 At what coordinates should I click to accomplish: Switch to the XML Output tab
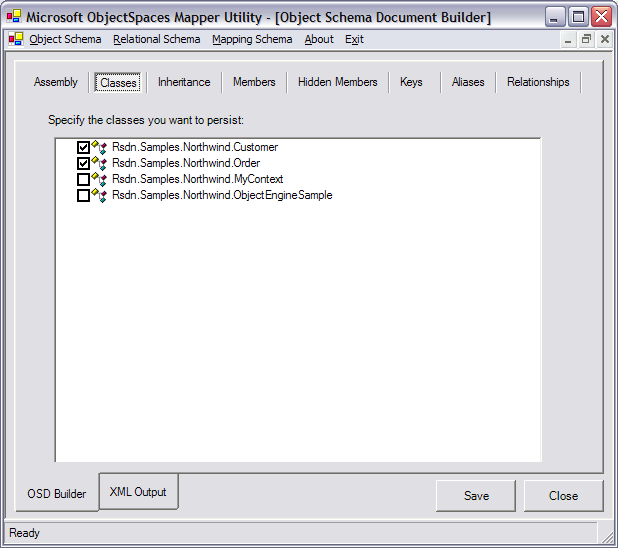point(138,491)
